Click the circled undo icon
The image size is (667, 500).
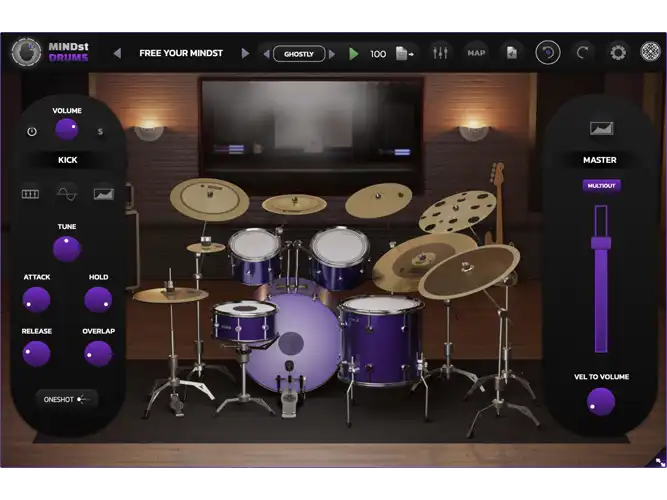(x=547, y=53)
